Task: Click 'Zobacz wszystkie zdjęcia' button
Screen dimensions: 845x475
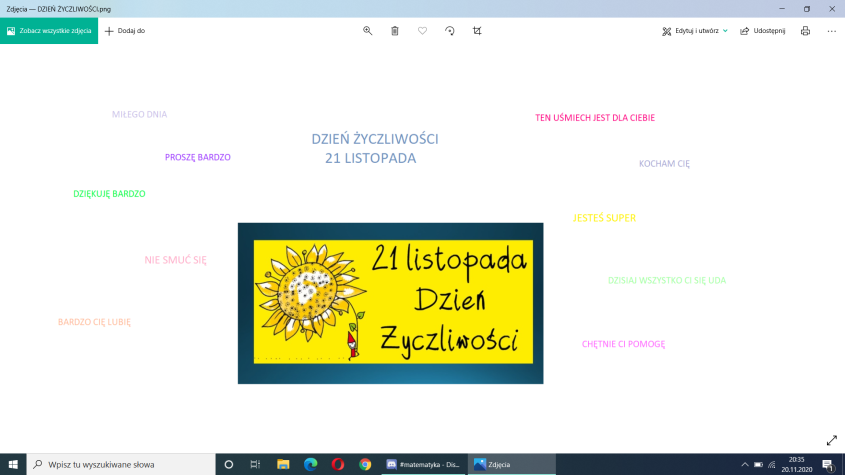Action: [49, 31]
